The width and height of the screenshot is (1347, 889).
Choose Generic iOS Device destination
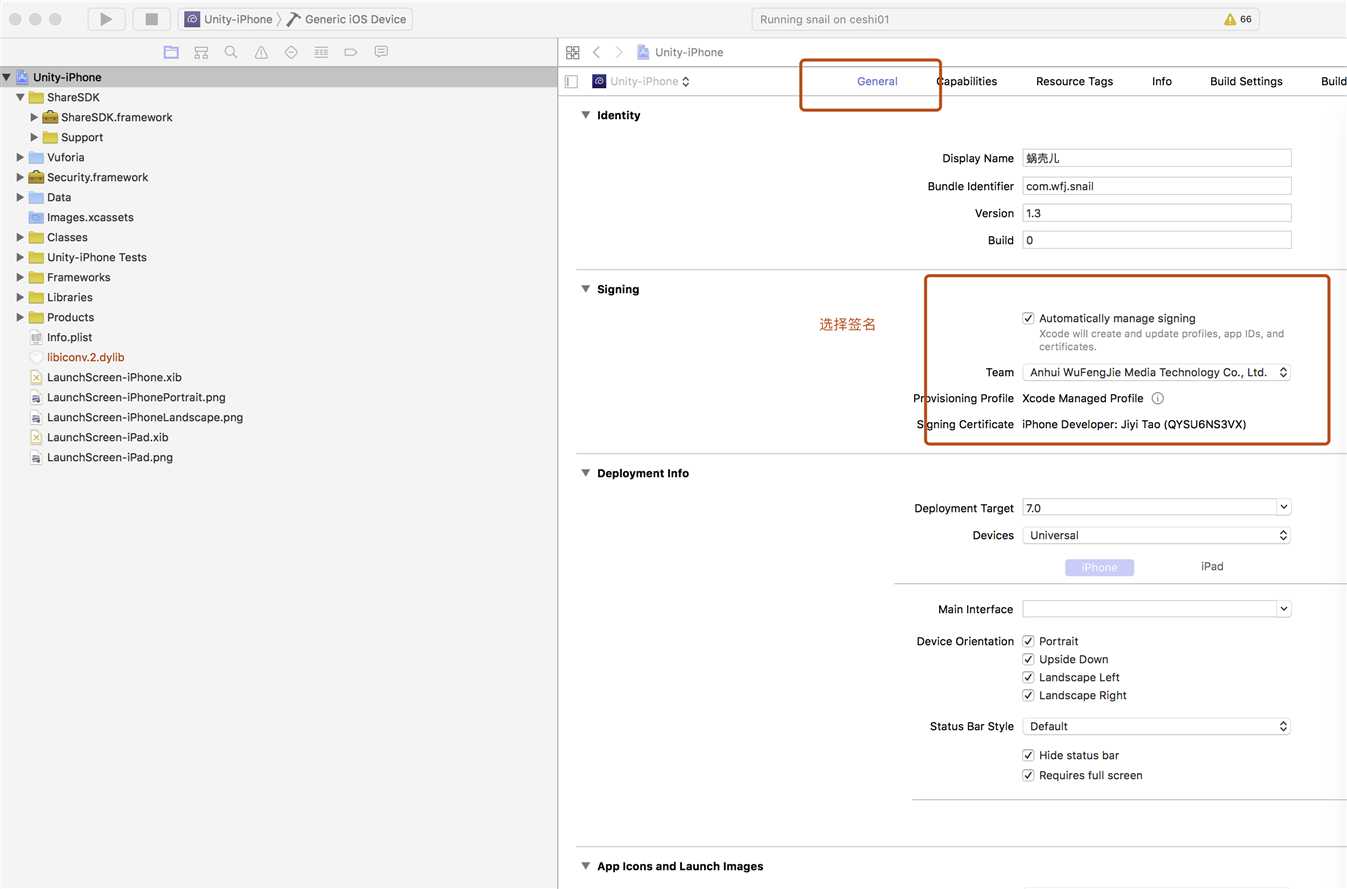[347, 19]
